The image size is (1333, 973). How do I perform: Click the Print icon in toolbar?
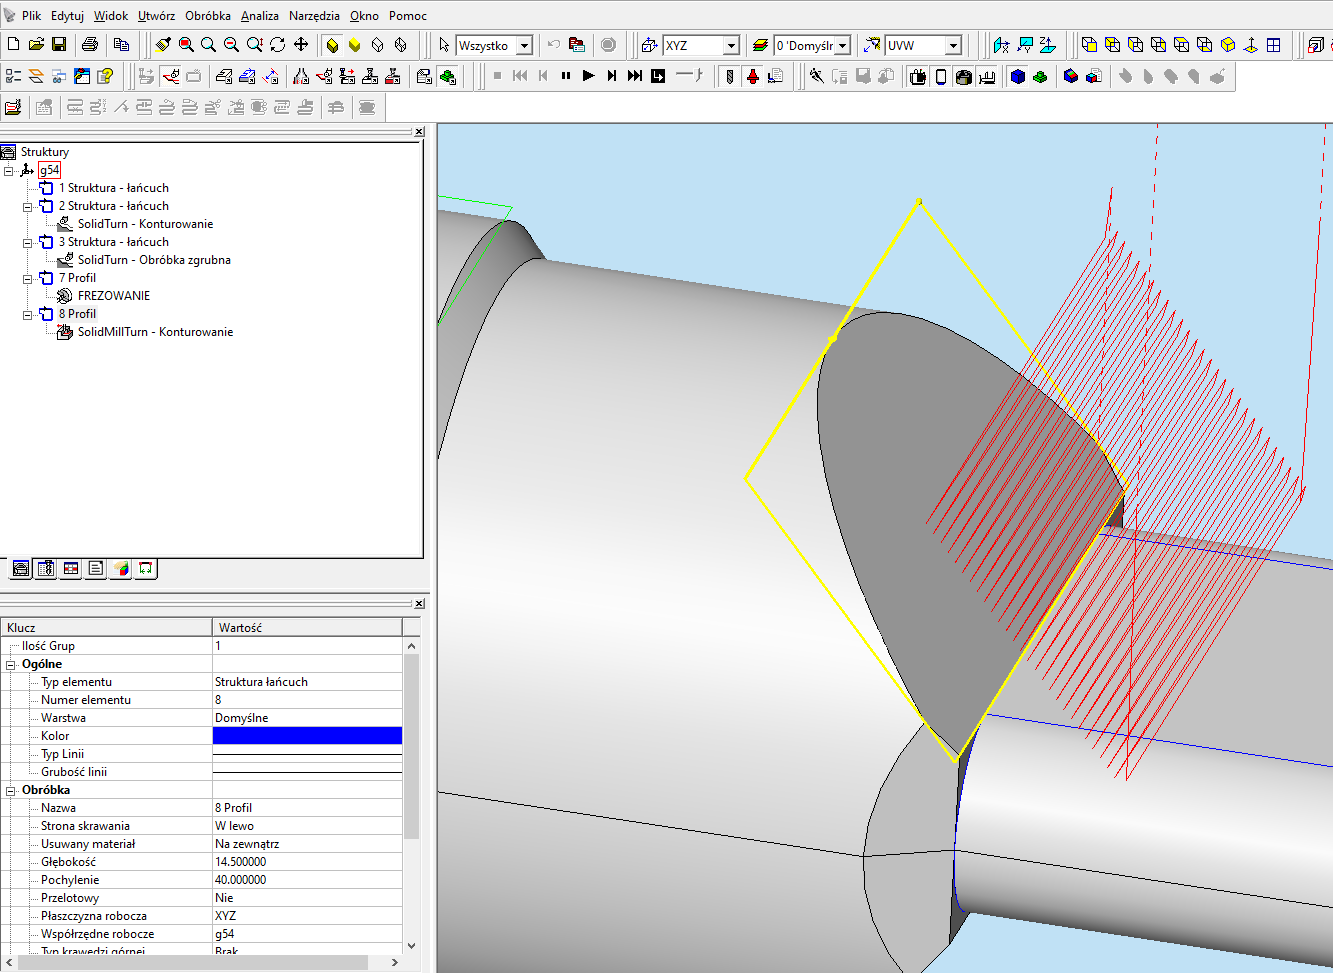pos(90,45)
